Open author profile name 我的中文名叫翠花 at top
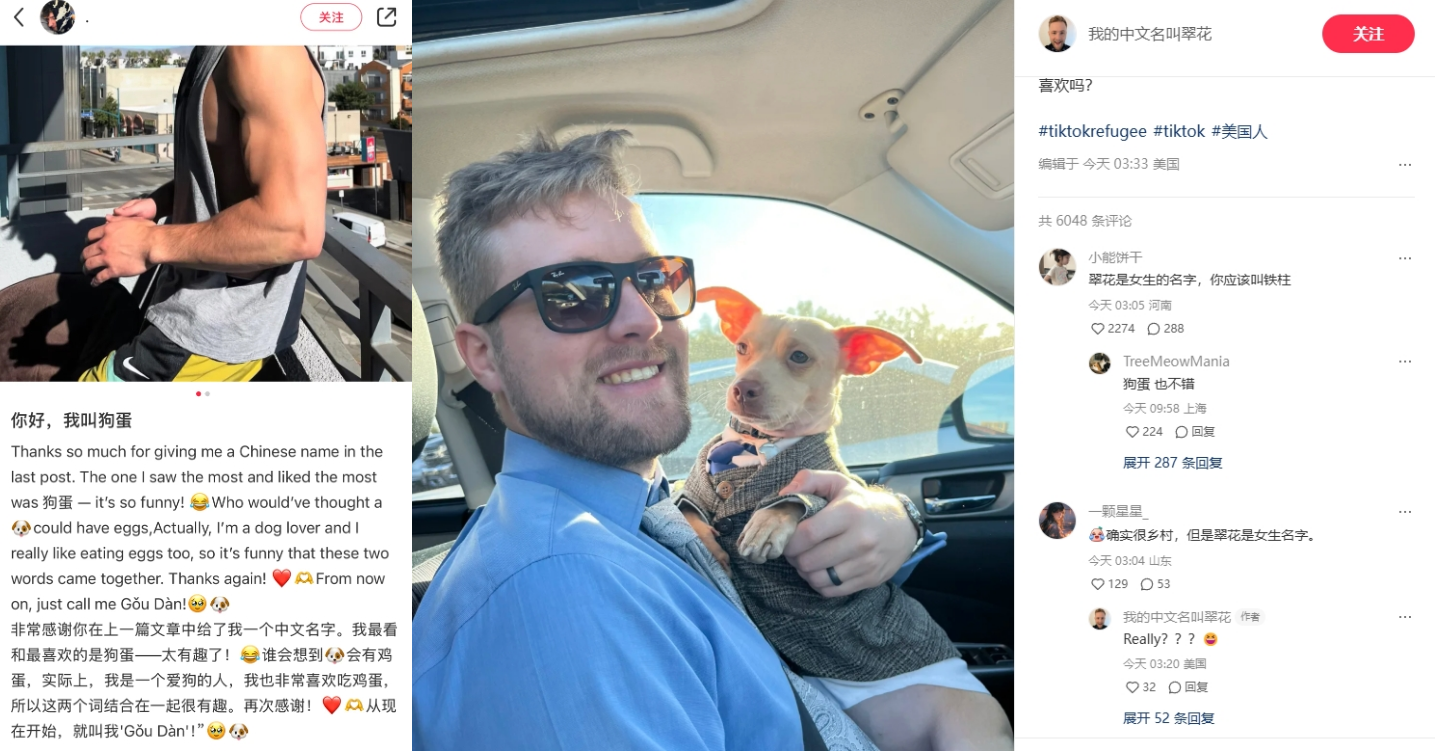Image resolution: width=1435 pixels, height=751 pixels. [1150, 34]
